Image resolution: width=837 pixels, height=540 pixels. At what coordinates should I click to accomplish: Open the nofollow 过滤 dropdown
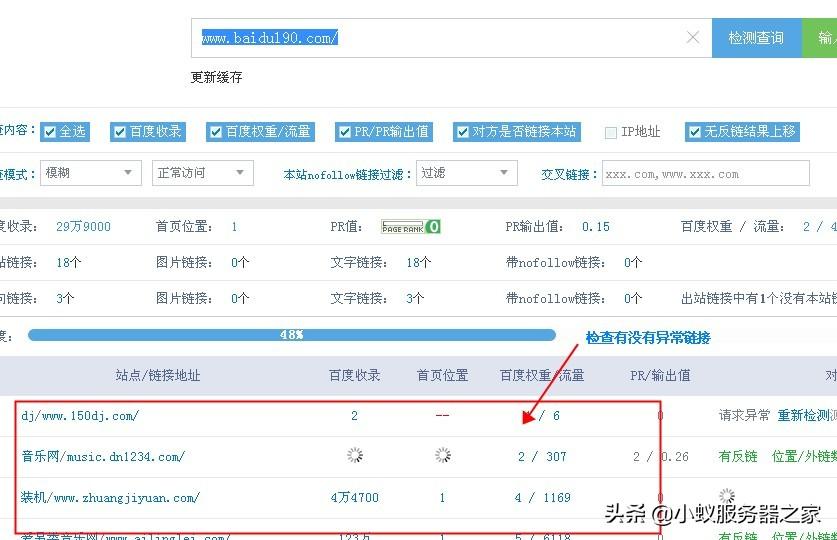pyautogui.click(x=466, y=173)
